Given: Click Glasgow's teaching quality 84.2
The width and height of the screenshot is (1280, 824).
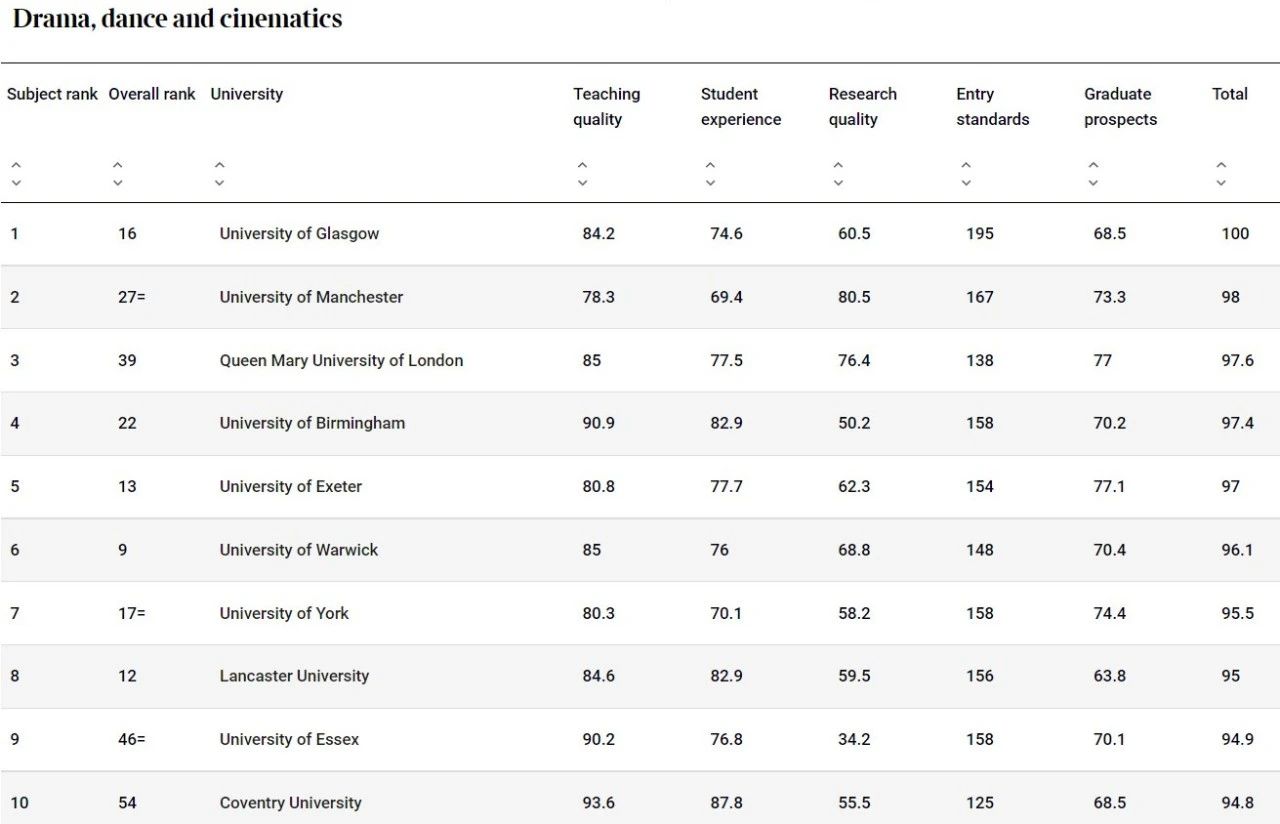Looking at the screenshot, I should 598,234.
